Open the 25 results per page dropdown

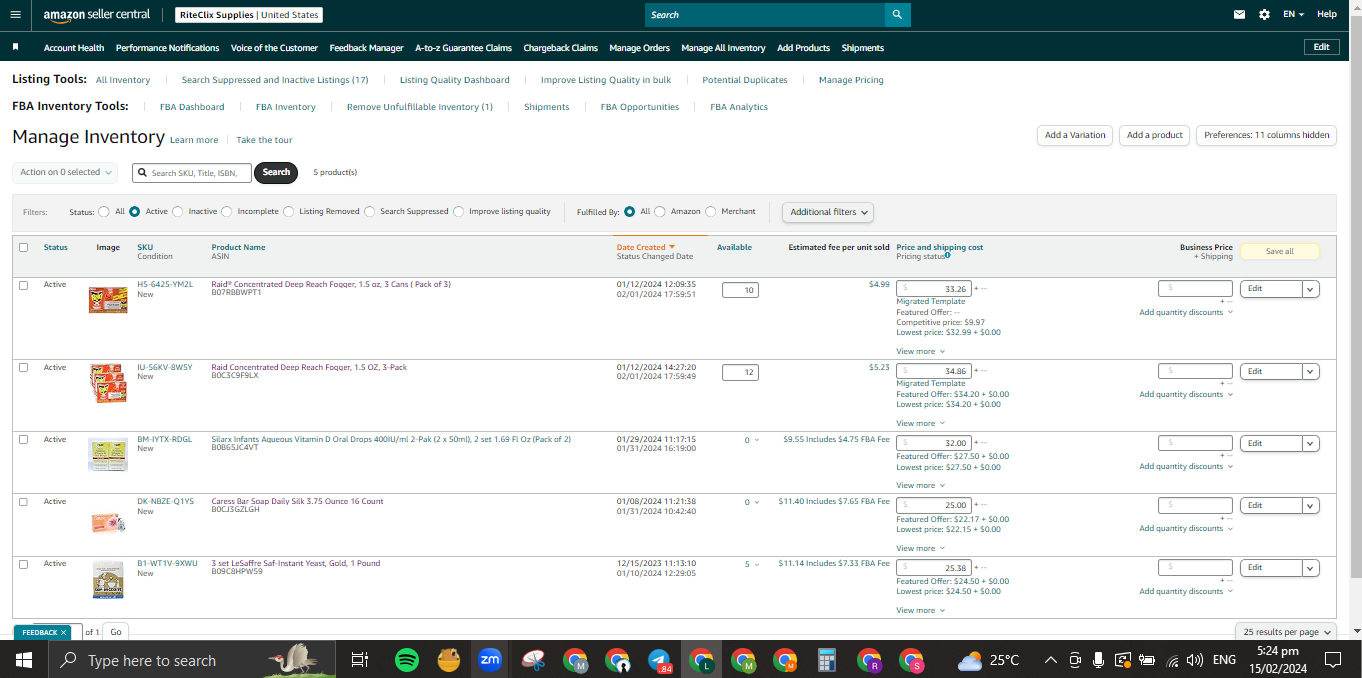tap(1286, 632)
